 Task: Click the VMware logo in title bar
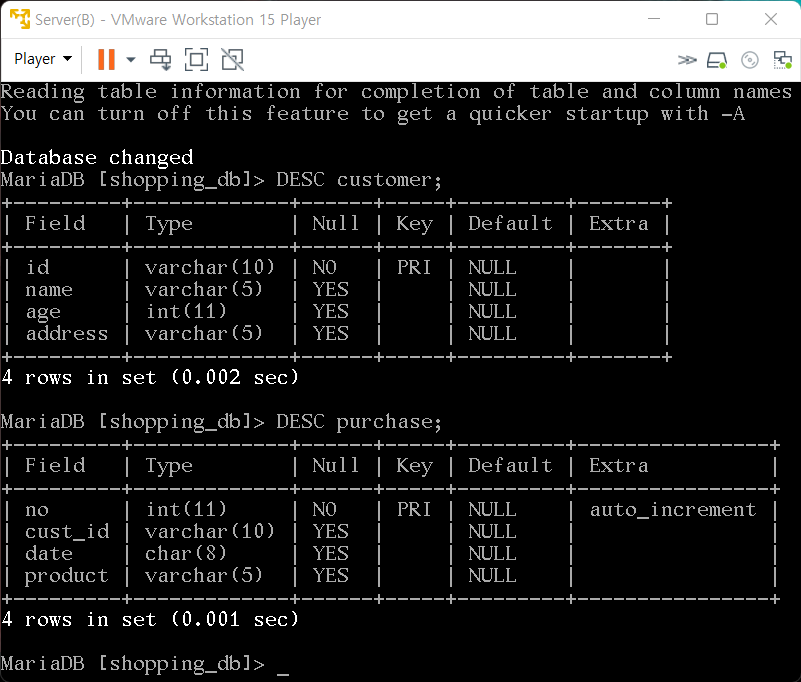20,19
